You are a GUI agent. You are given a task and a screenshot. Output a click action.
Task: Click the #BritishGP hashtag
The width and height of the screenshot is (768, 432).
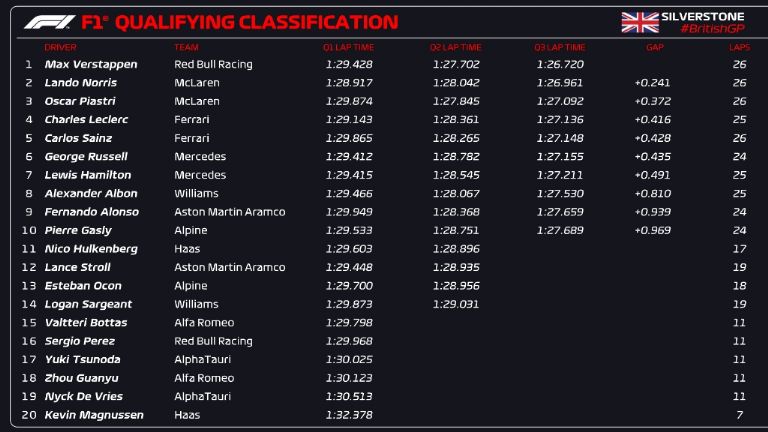712,29
